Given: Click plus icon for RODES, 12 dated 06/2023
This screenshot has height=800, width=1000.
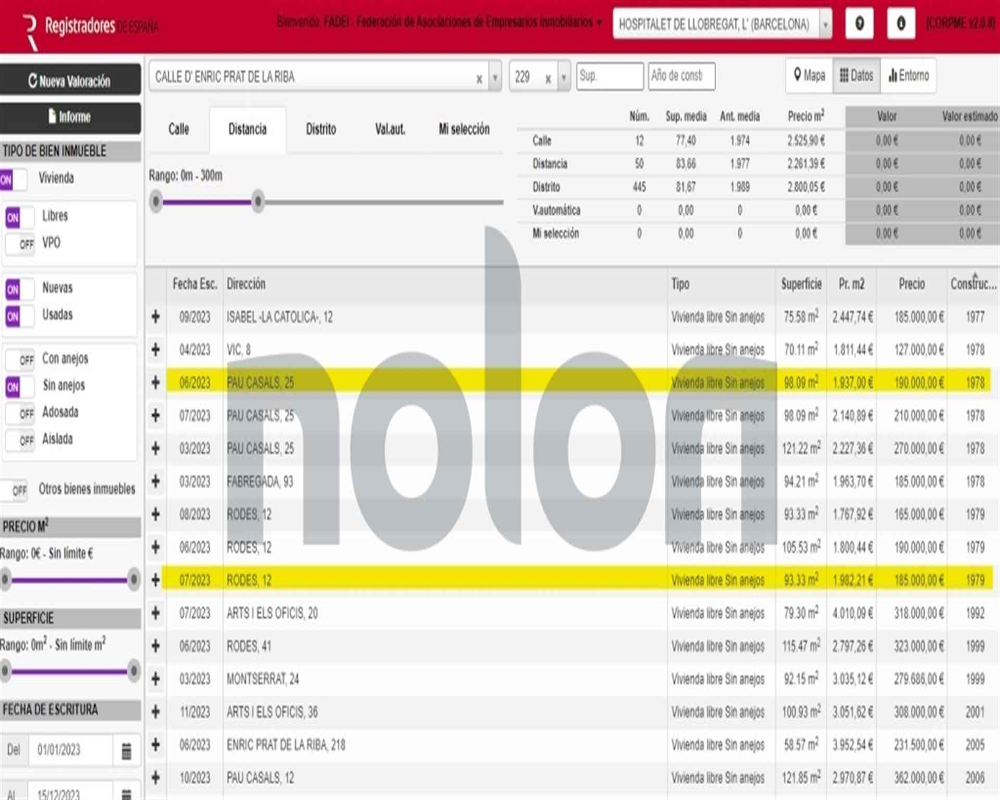Looking at the screenshot, I should [x=156, y=547].
